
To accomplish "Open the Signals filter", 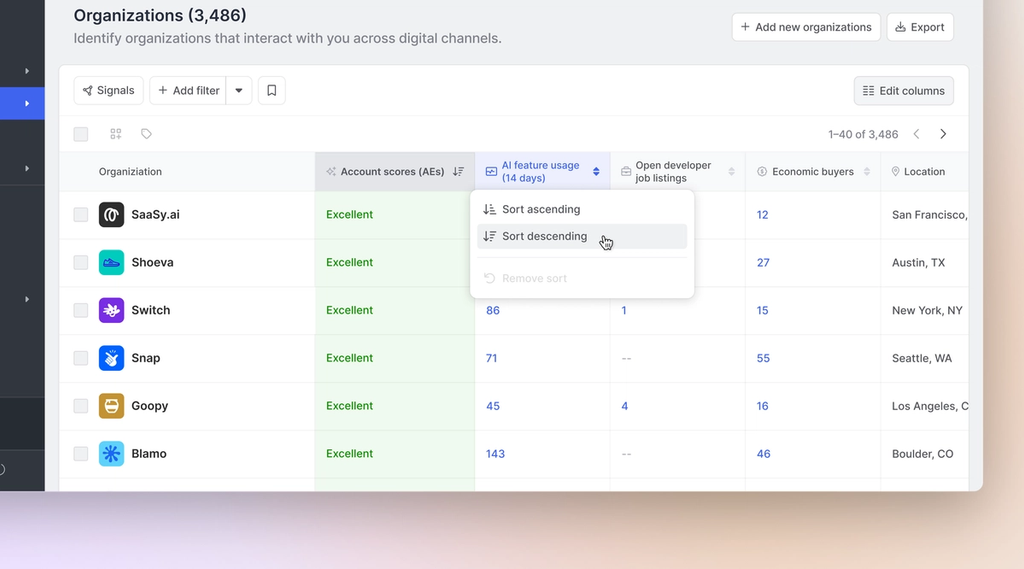I will tap(108, 90).
